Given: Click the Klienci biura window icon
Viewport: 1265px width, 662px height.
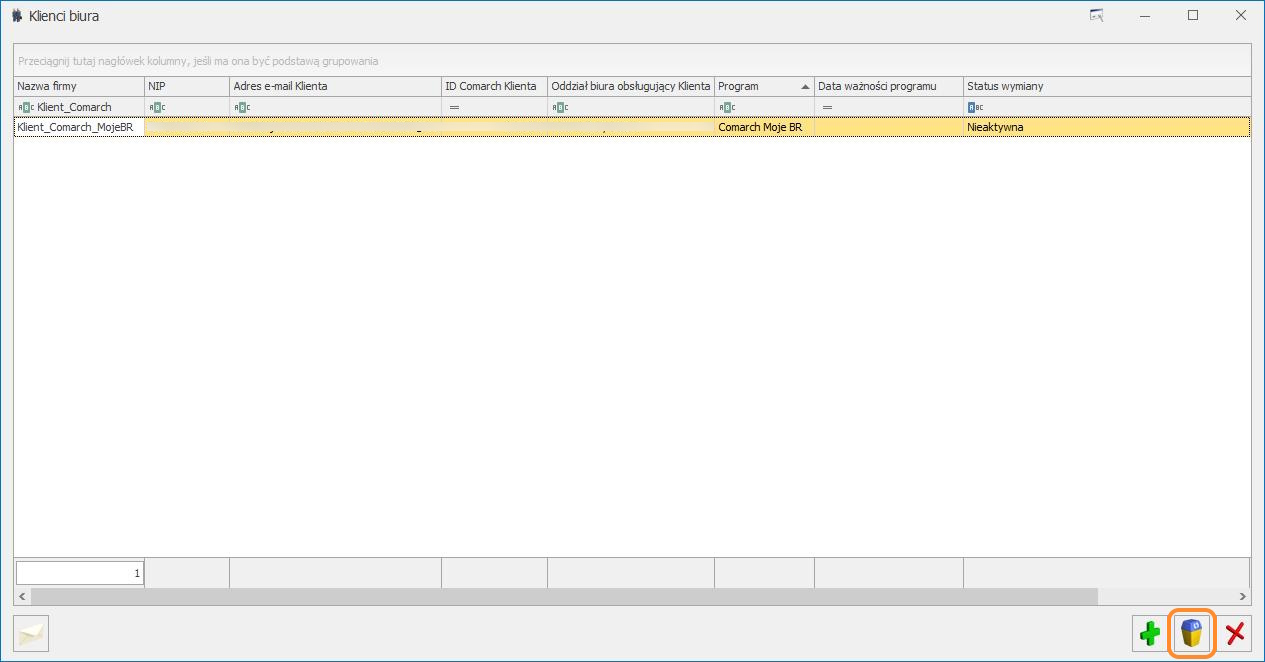Looking at the screenshot, I should pos(17,16).
